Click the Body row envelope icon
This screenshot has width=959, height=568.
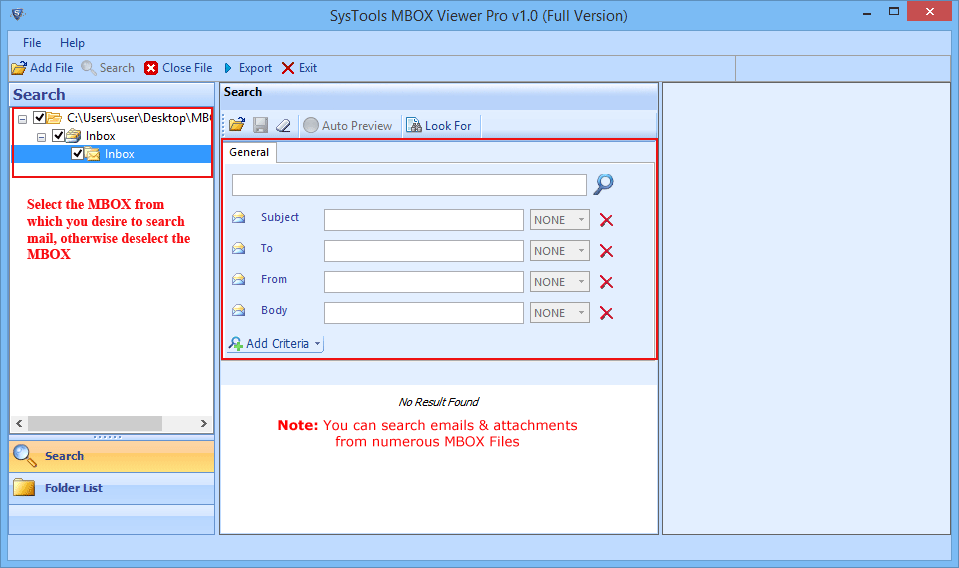click(239, 311)
